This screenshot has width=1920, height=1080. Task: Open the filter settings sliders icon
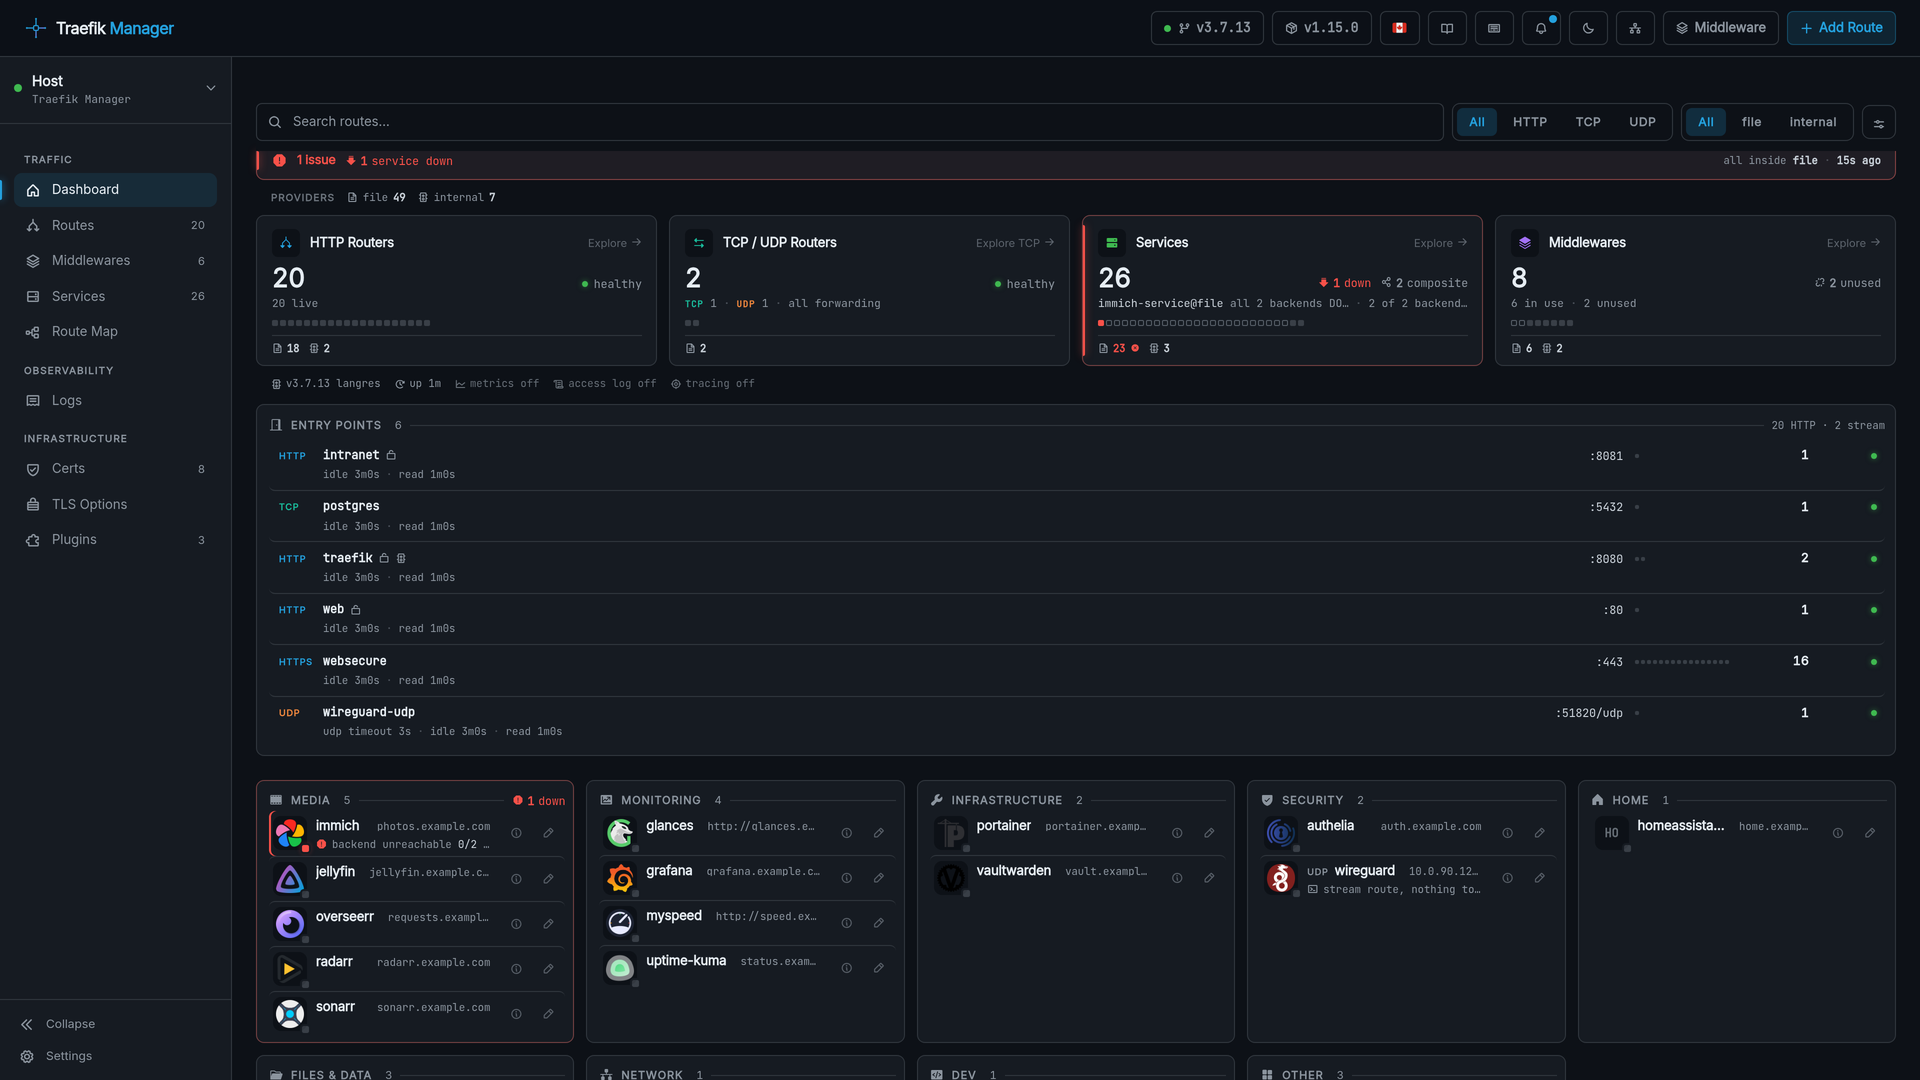[1879, 123]
